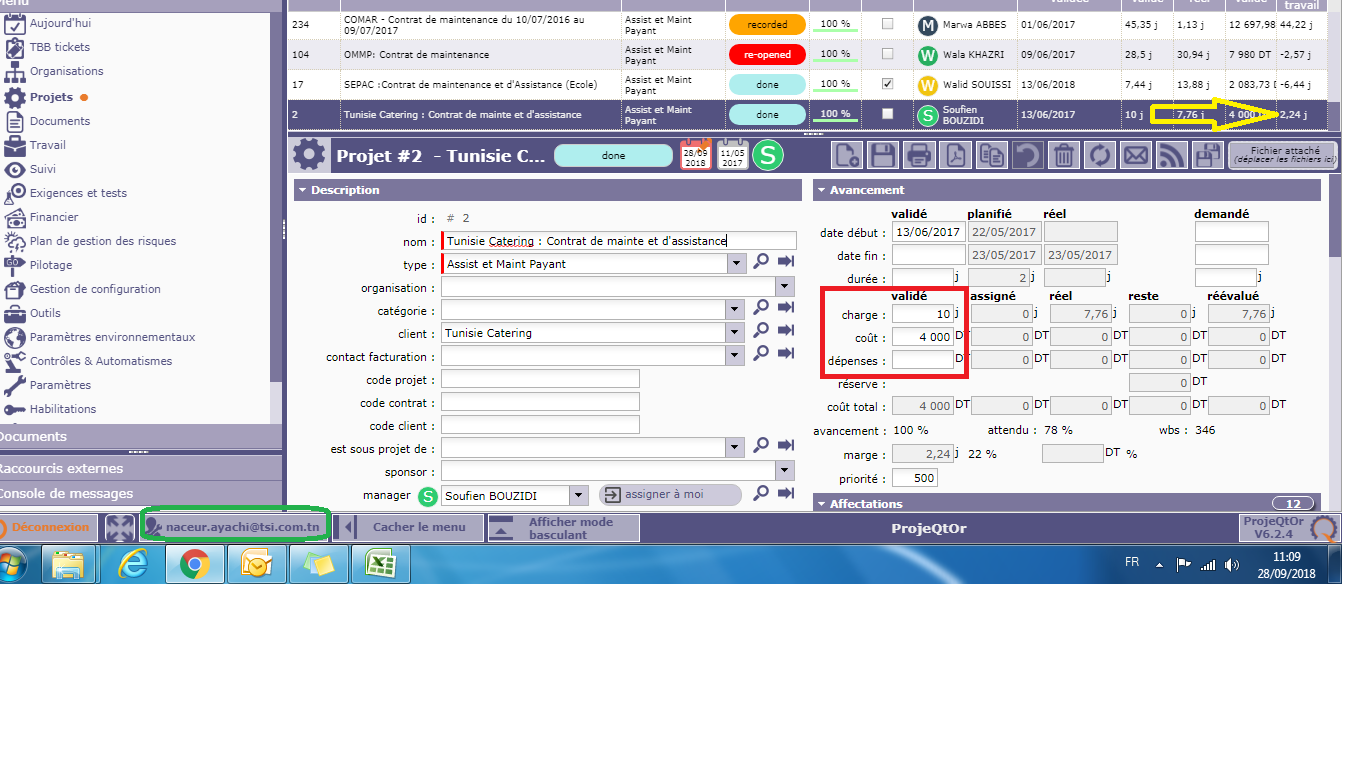Open Outlook from the taskbar
1360x768 pixels.
click(256, 566)
